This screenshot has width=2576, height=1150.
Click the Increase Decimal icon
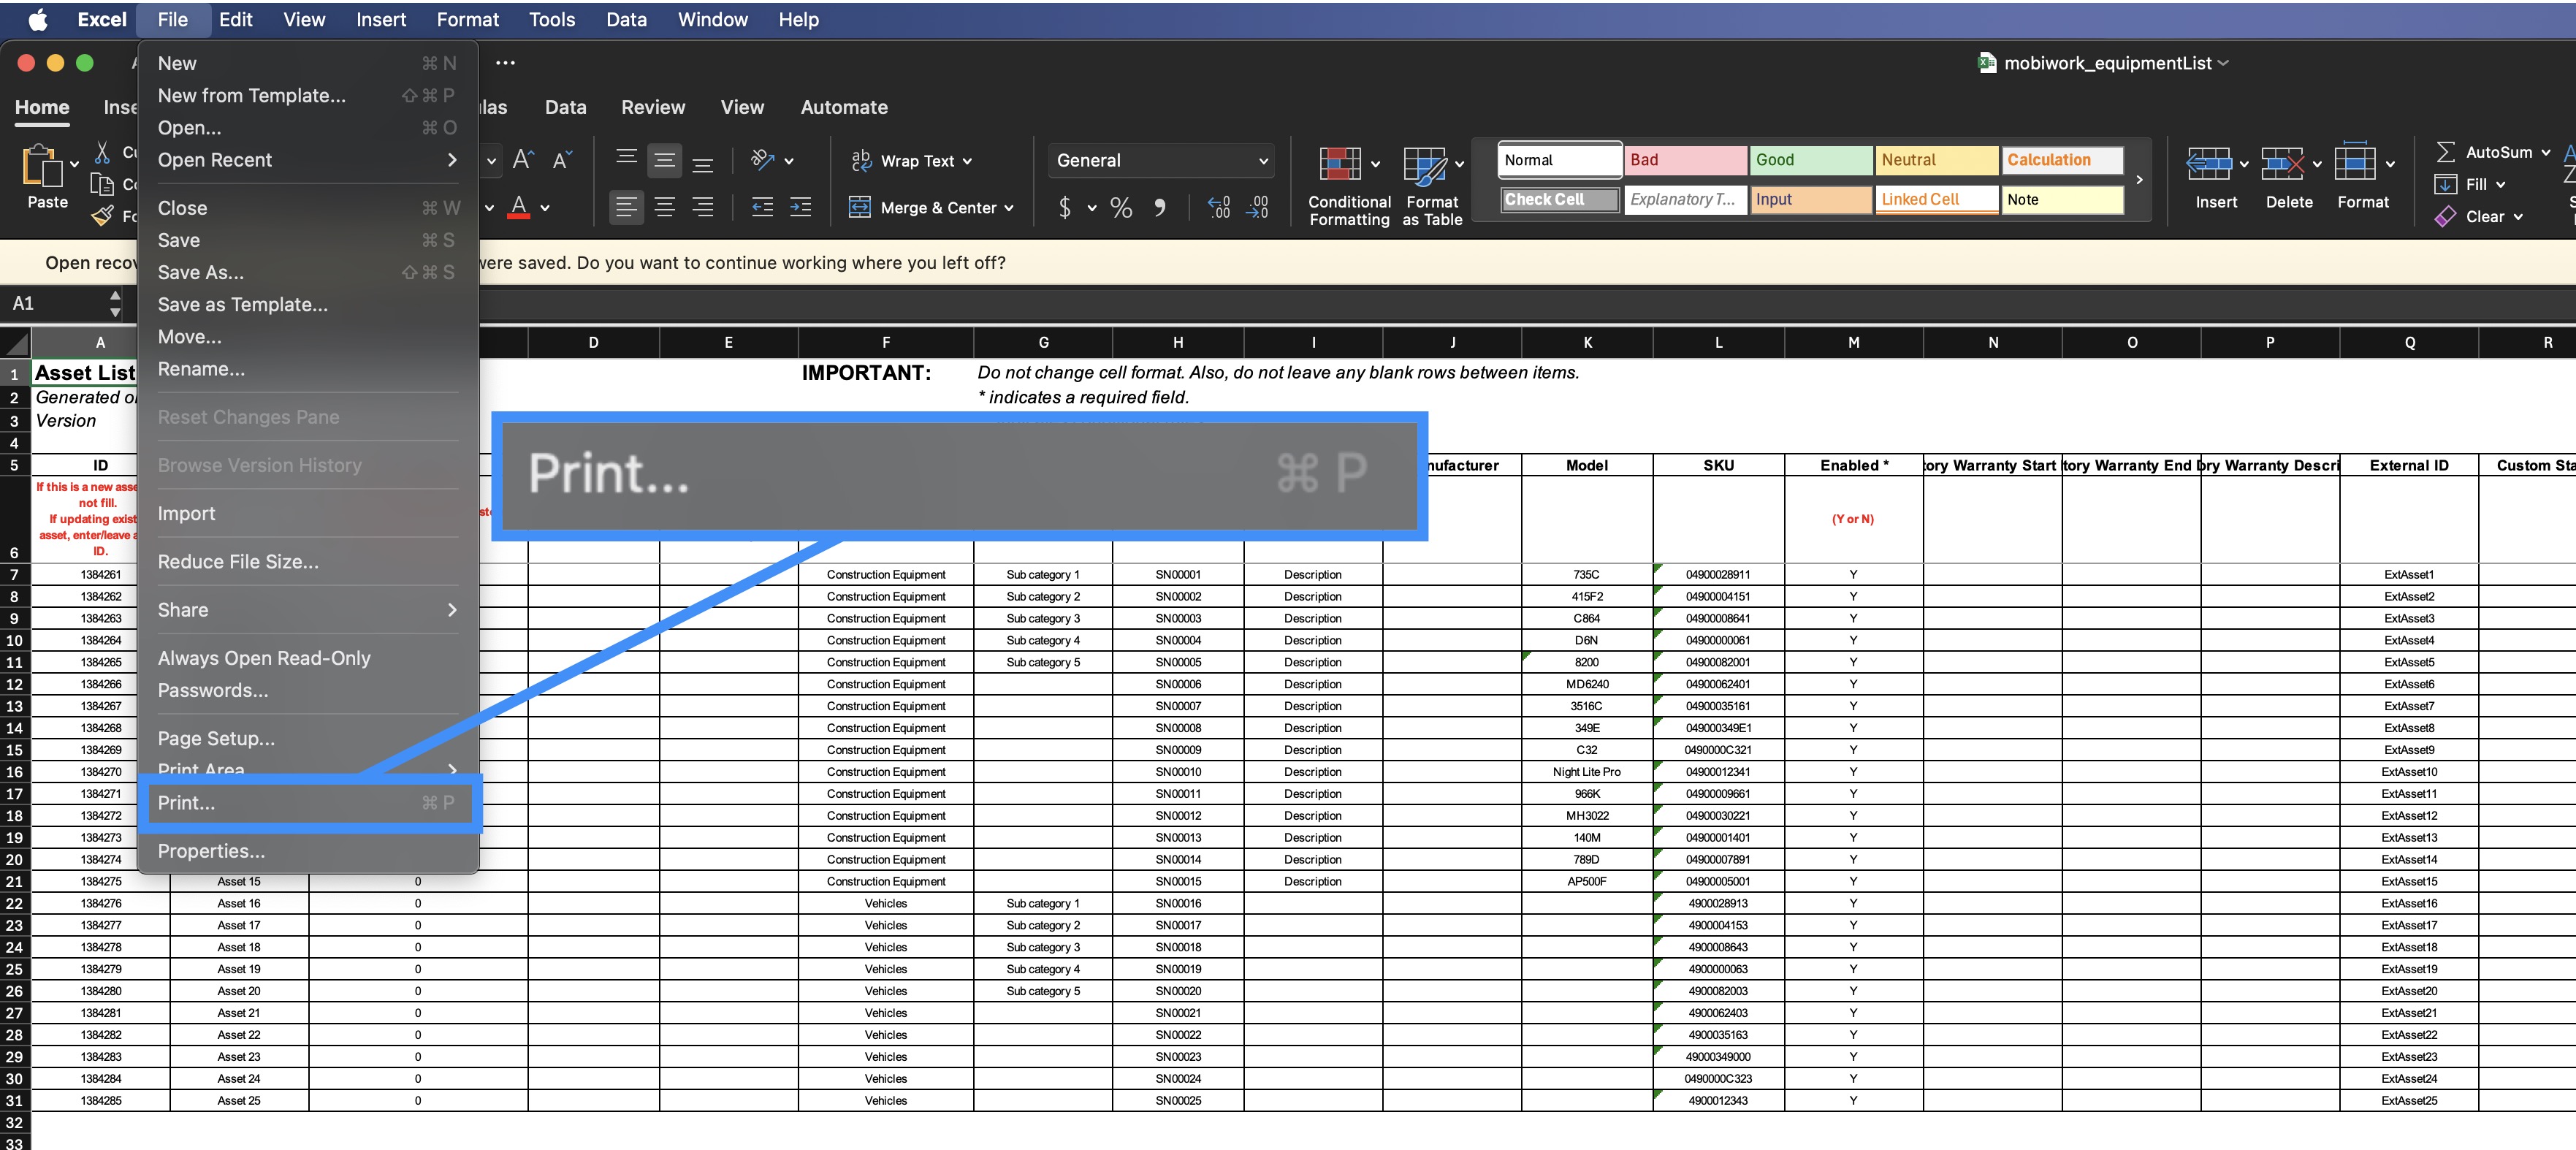pyautogui.click(x=1218, y=208)
